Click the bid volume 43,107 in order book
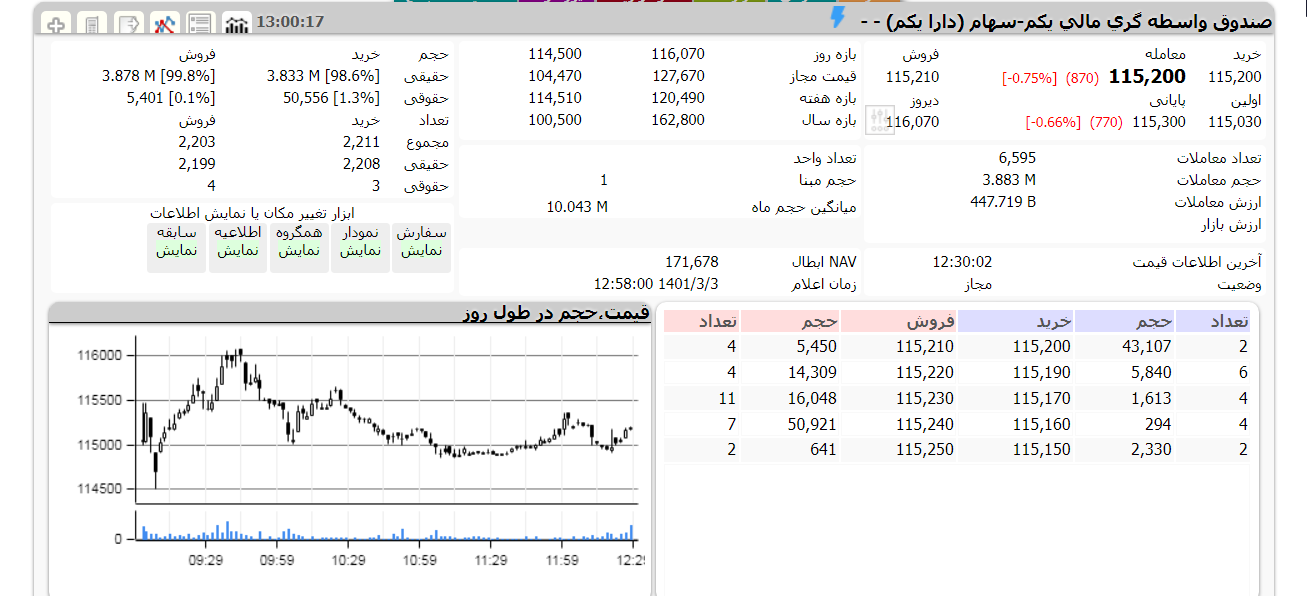Screen dimensions: 1307x596 1147,347
